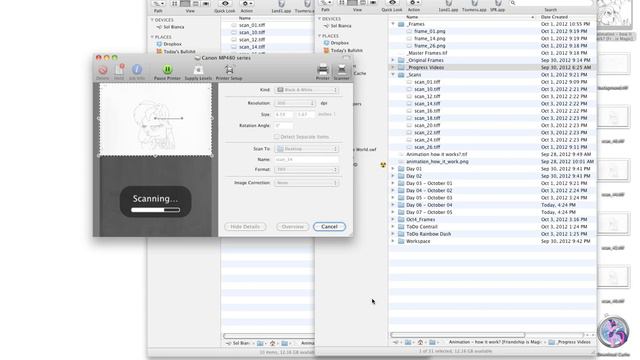Click the Hide Details button
The width and height of the screenshot is (640, 360).
pos(245,227)
